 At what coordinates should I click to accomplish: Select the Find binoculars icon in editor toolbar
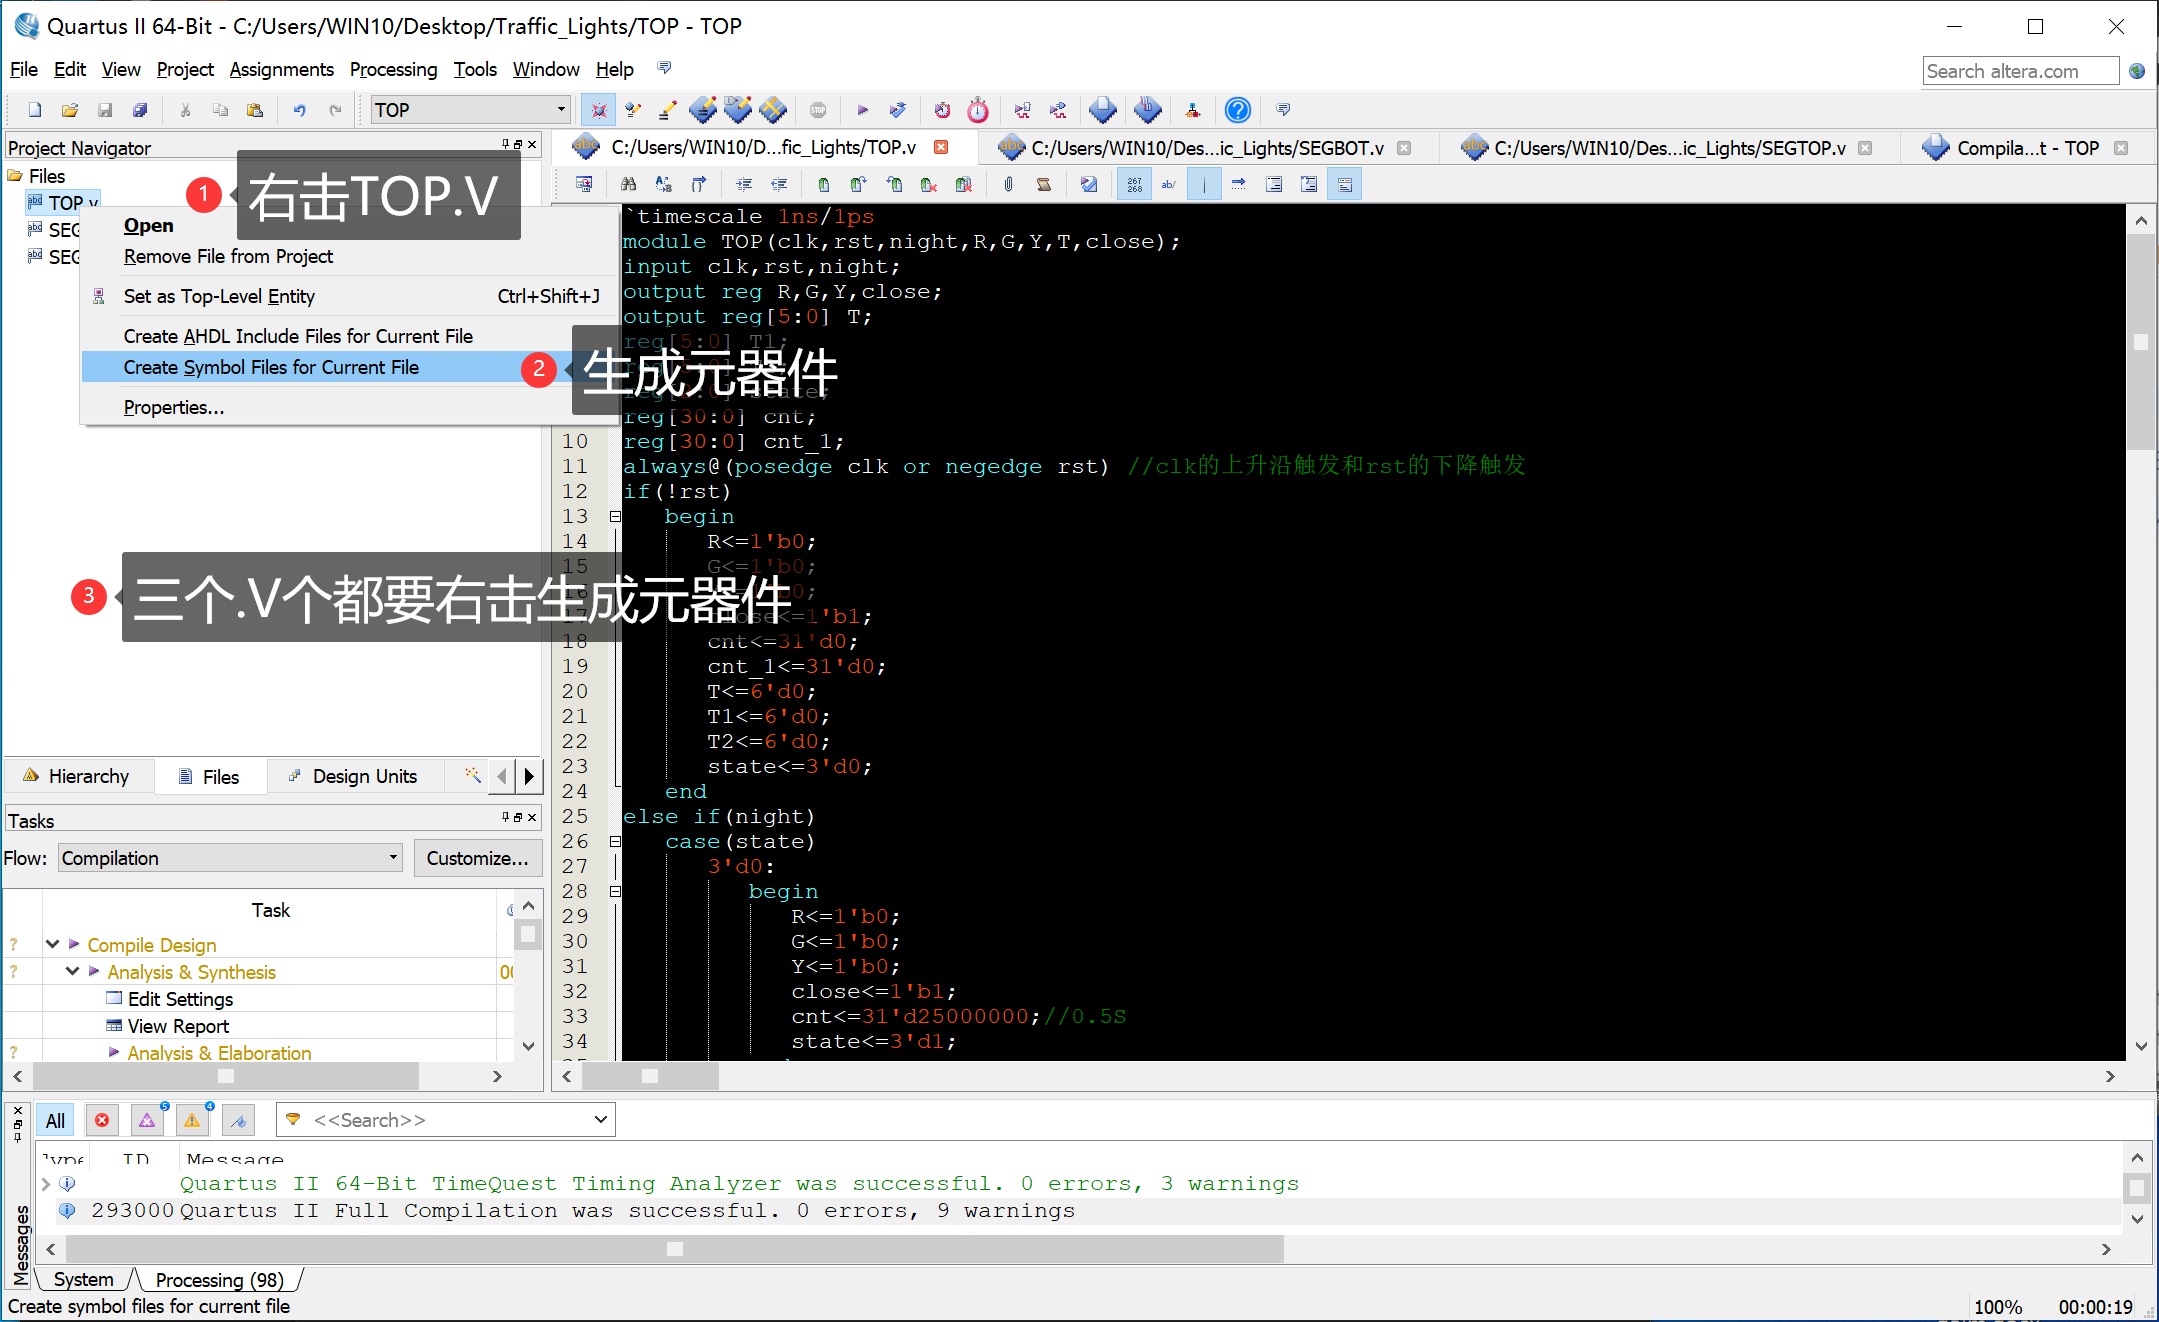[630, 184]
